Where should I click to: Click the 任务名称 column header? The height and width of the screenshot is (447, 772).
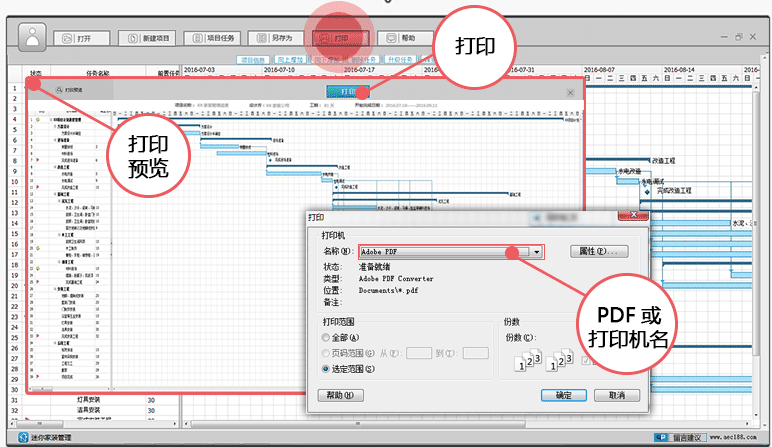click(97, 73)
